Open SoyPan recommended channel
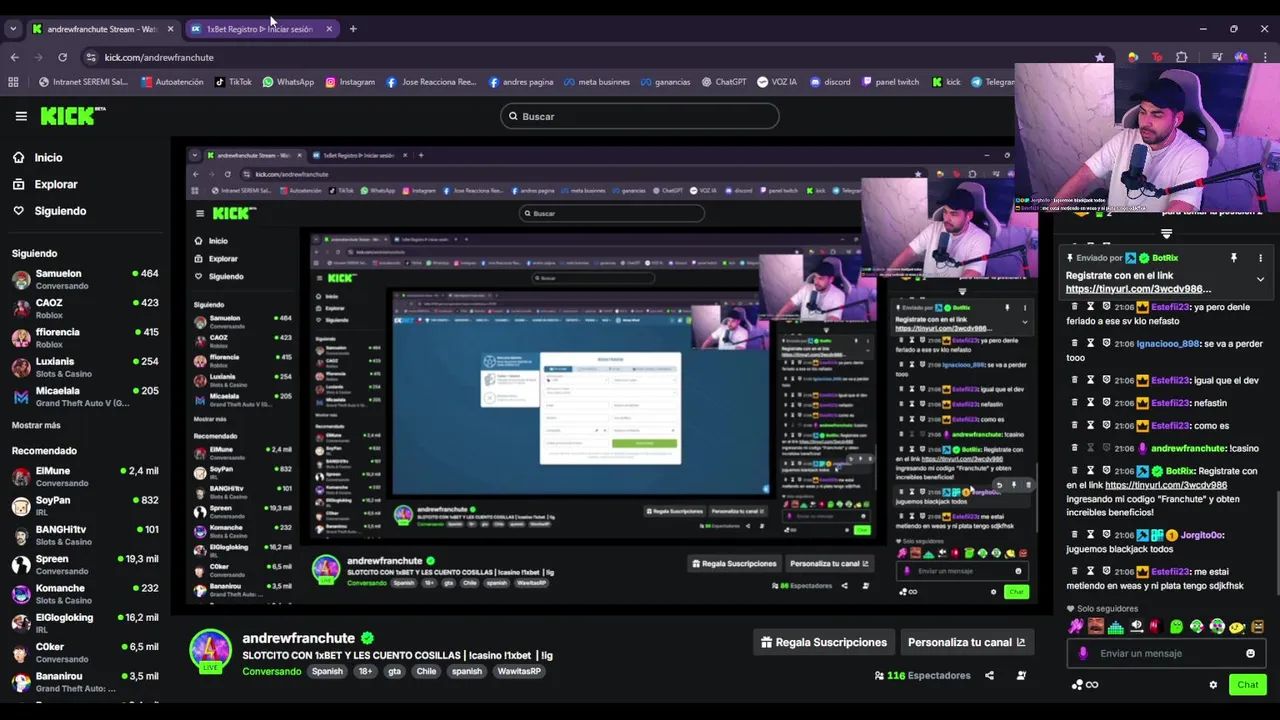This screenshot has height=720, width=1280. click(85, 506)
